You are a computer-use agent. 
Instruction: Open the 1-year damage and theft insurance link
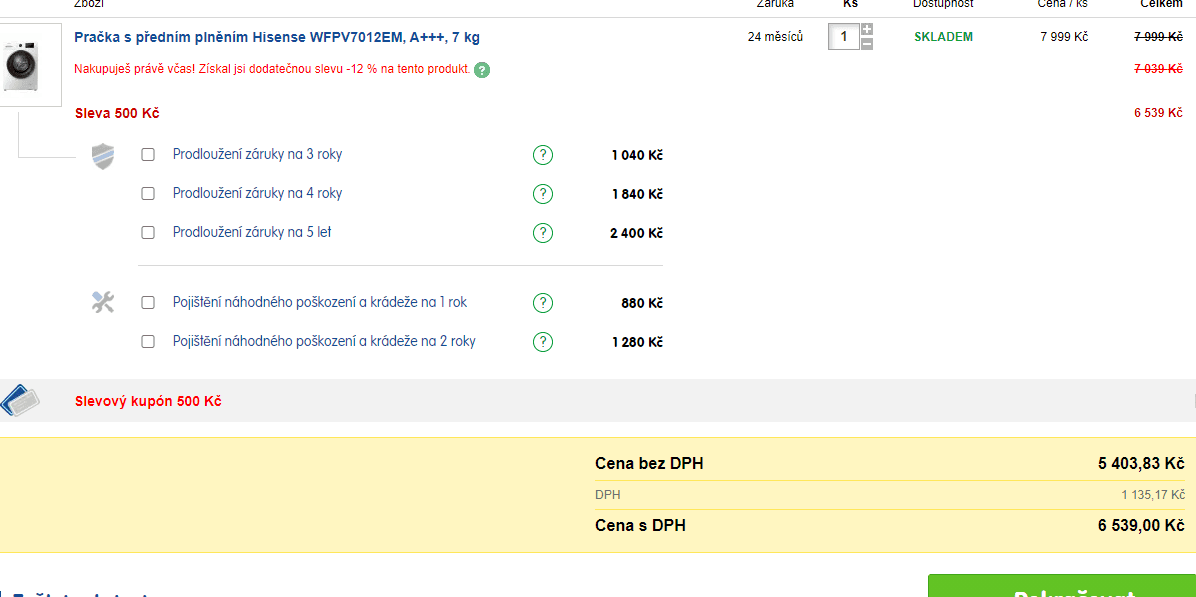tap(320, 302)
